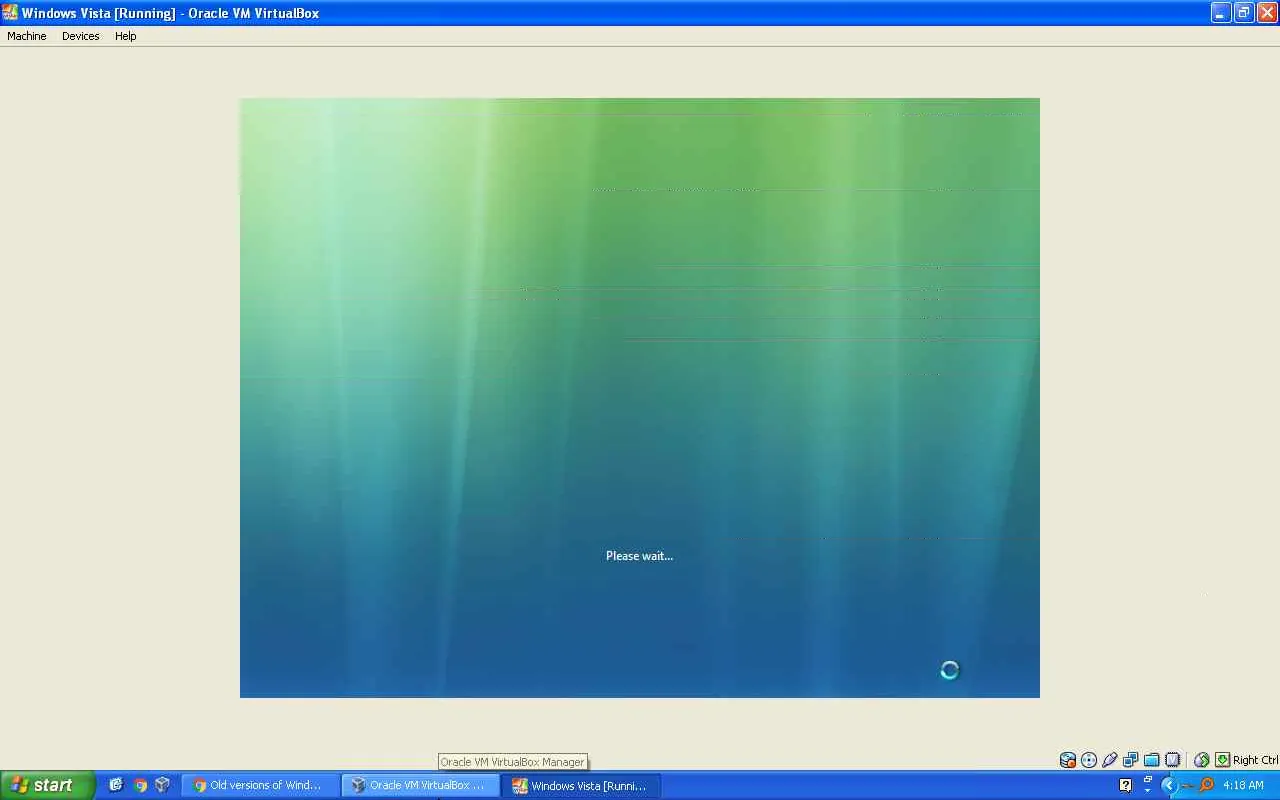Open the Machine menu
1280x800 pixels.
point(27,36)
